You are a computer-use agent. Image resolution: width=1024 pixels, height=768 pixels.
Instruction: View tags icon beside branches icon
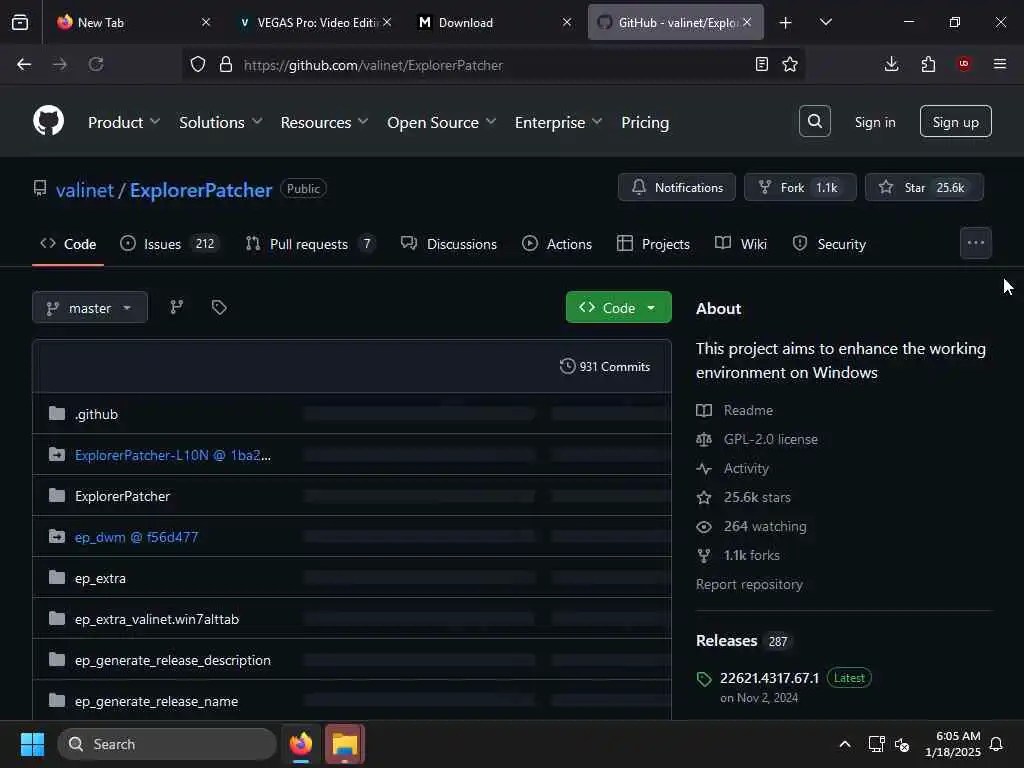[219, 307]
